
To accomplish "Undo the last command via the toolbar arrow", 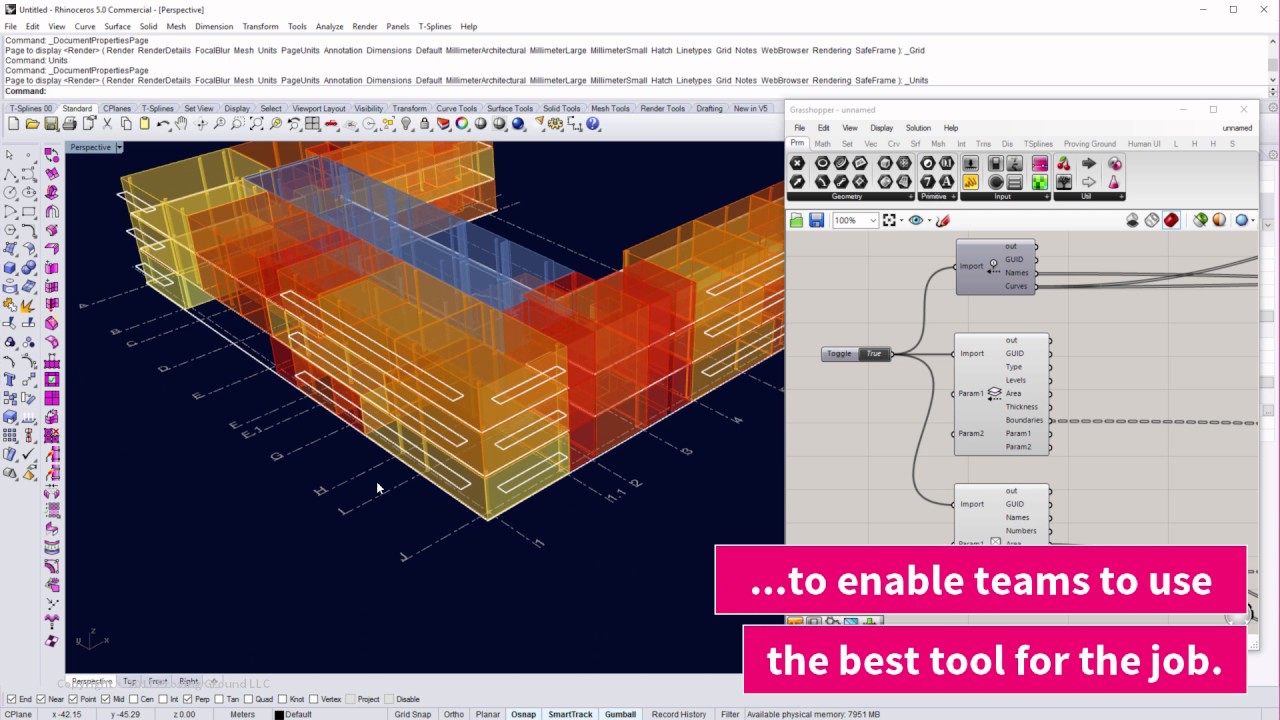I will click(164, 125).
